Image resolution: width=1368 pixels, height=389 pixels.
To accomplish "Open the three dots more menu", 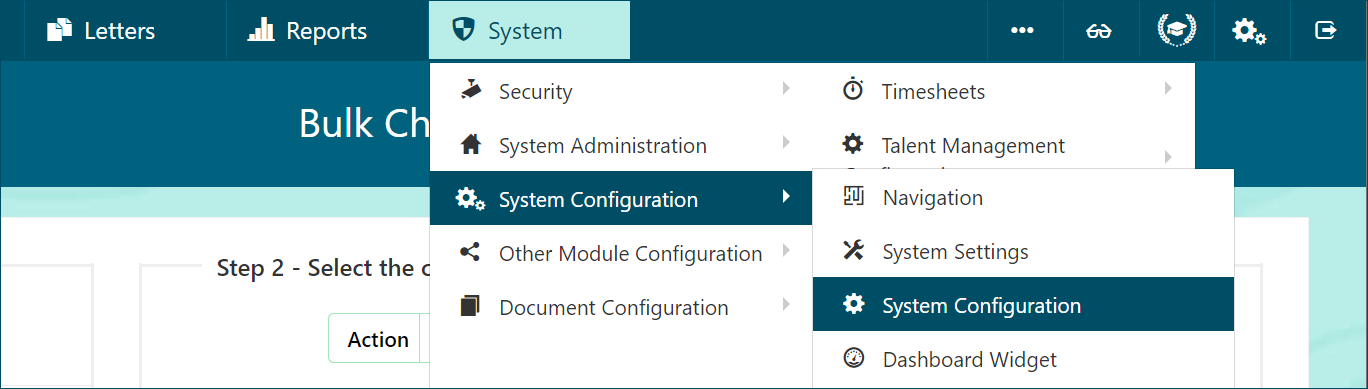I will coord(1022,31).
